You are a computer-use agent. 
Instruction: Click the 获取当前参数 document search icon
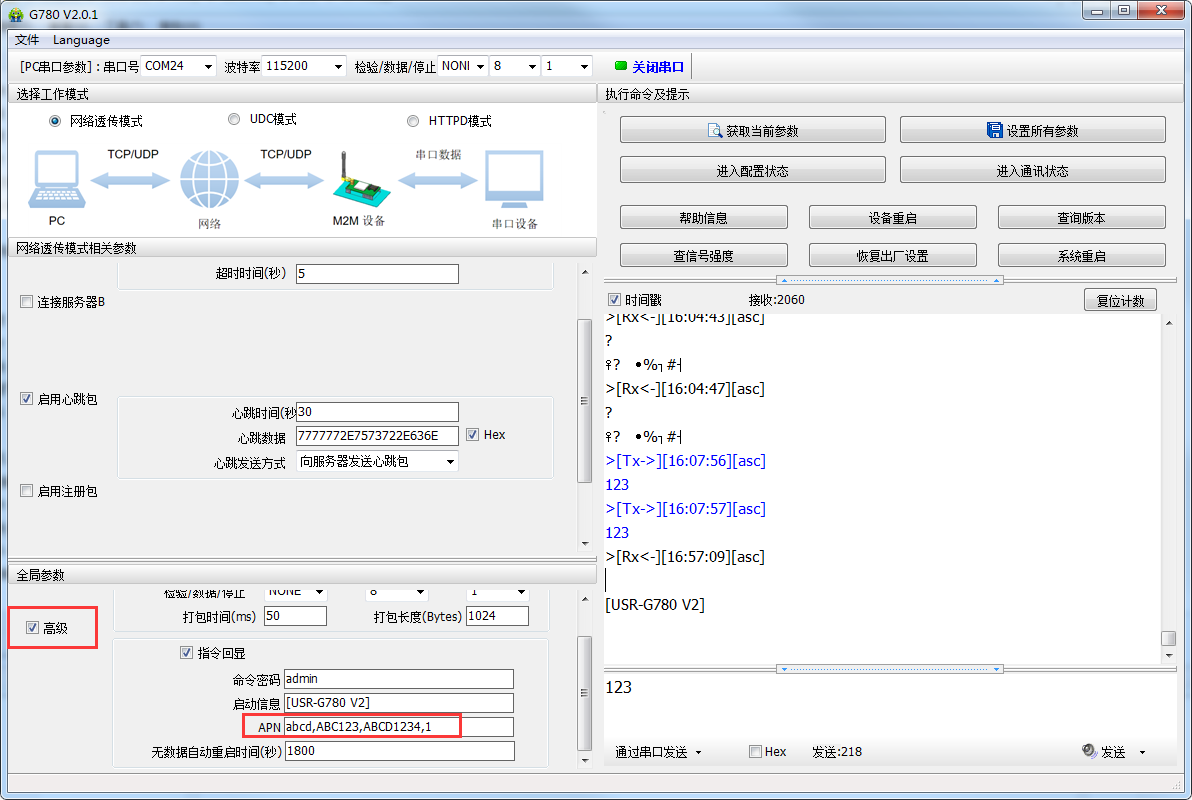point(715,131)
